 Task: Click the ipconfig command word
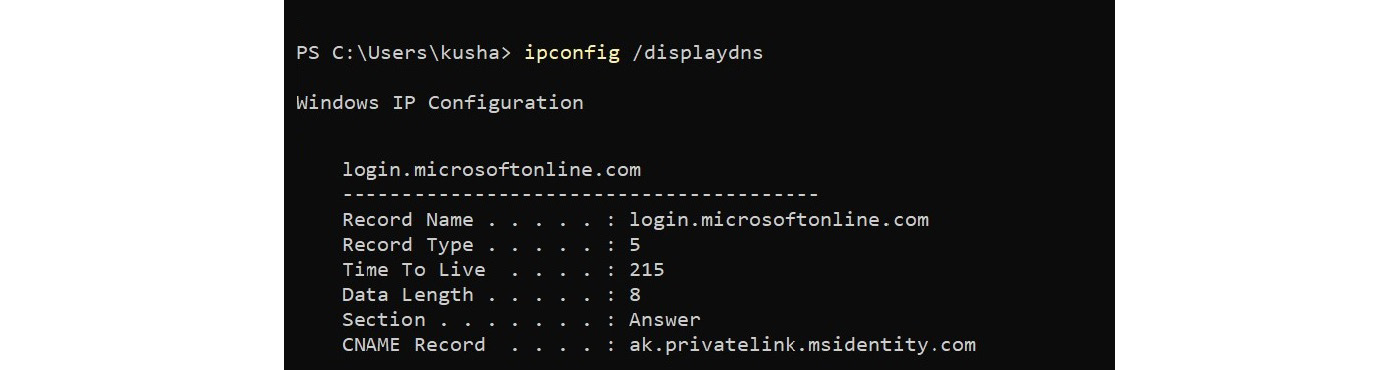click(x=572, y=53)
